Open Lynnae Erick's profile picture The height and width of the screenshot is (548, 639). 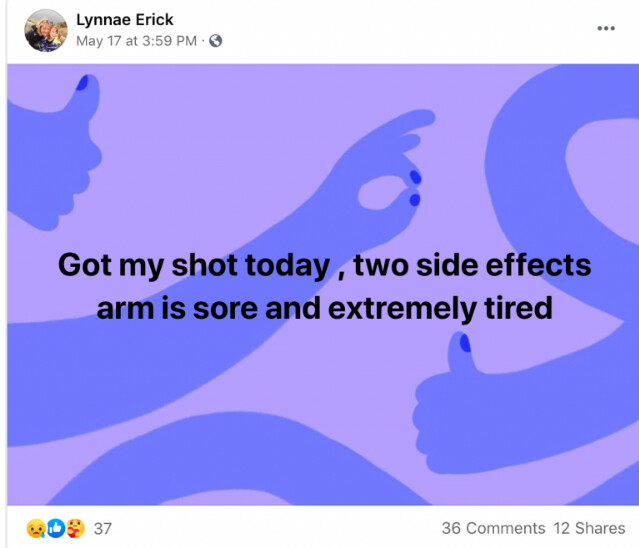click(x=46, y=30)
